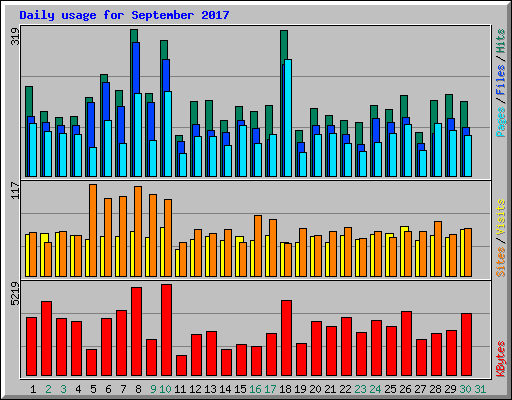Click the red KBytes bar for day 8

(x=136, y=331)
